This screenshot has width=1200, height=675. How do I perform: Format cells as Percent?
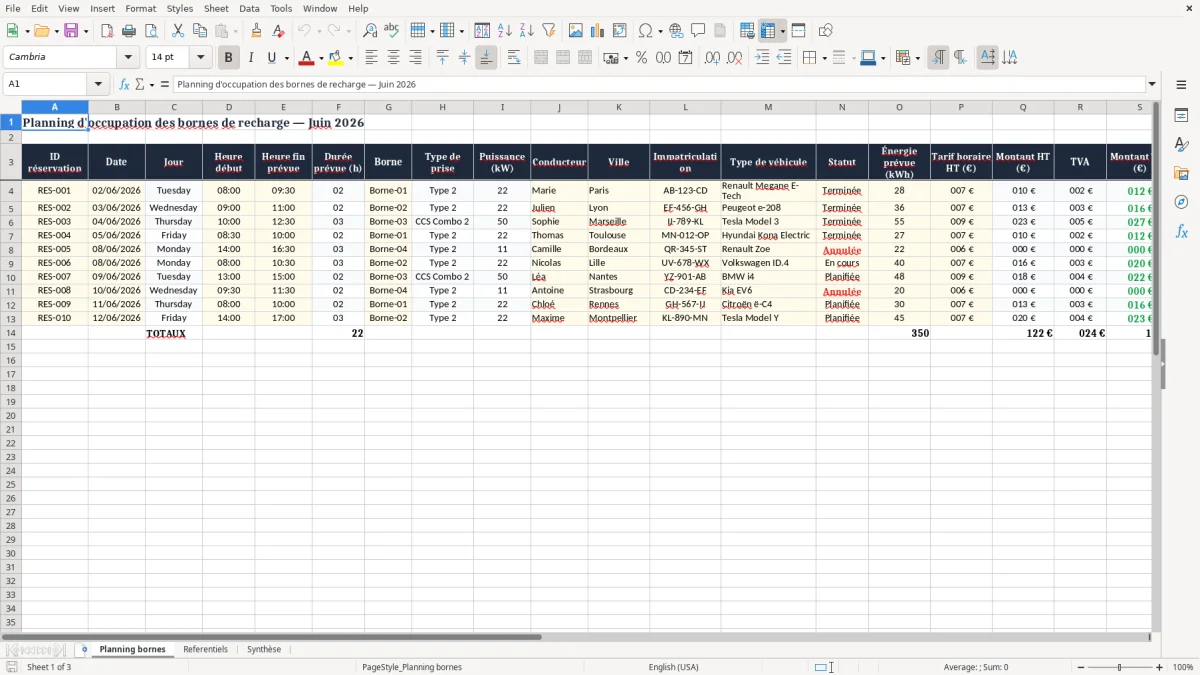(641, 58)
